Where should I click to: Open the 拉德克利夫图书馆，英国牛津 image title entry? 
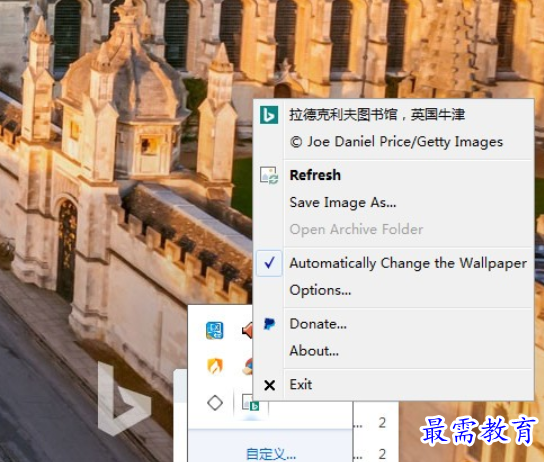click(x=377, y=114)
